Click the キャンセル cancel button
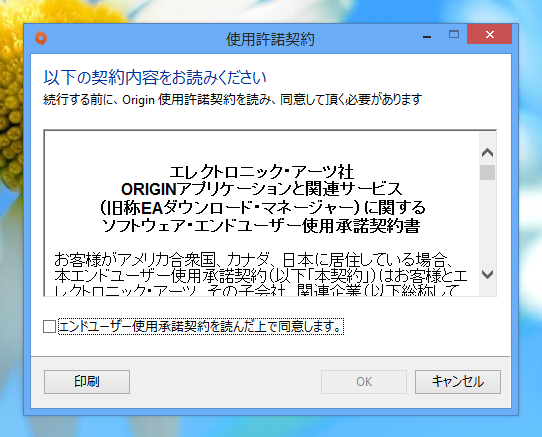Viewport: 542px width, 437px height. (x=458, y=382)
